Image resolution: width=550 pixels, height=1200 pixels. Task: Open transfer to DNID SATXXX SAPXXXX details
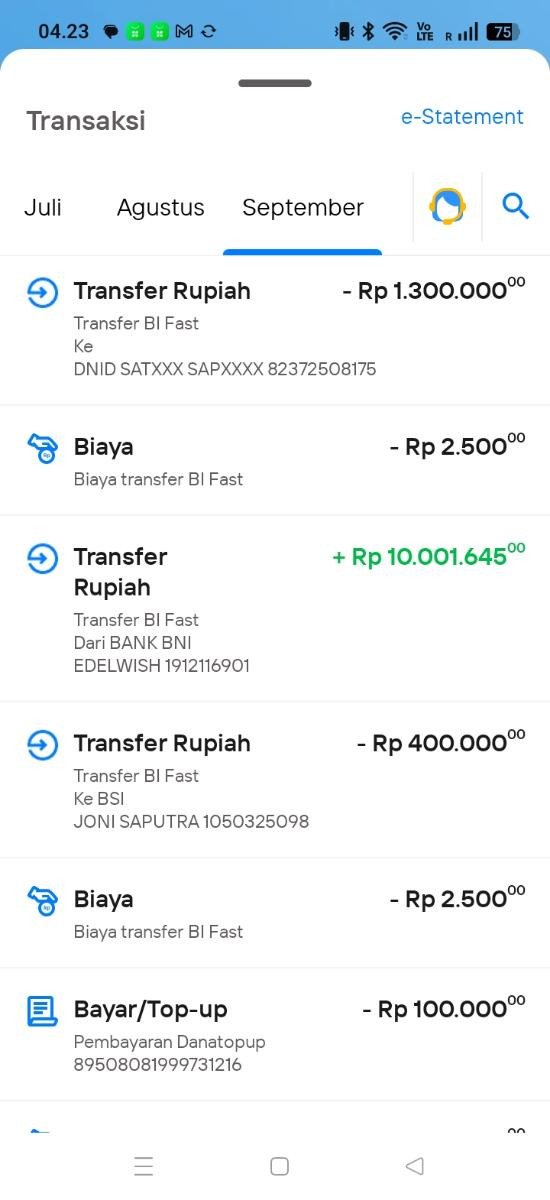(x=275, y=330)
